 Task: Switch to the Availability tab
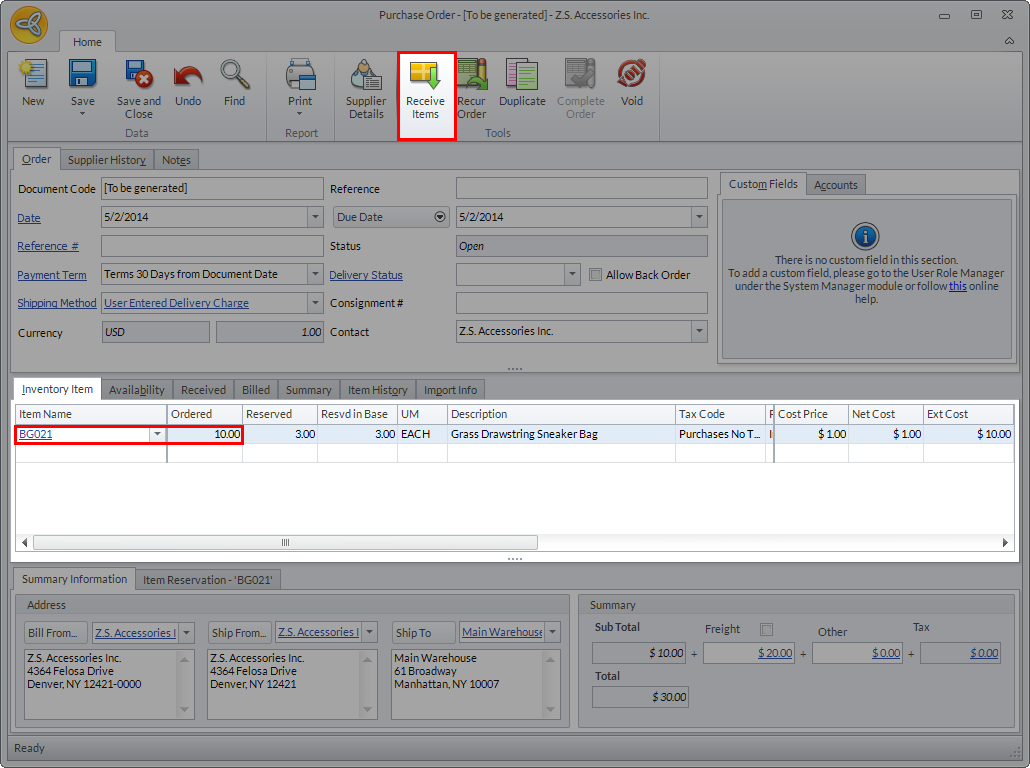coord(137,390)
